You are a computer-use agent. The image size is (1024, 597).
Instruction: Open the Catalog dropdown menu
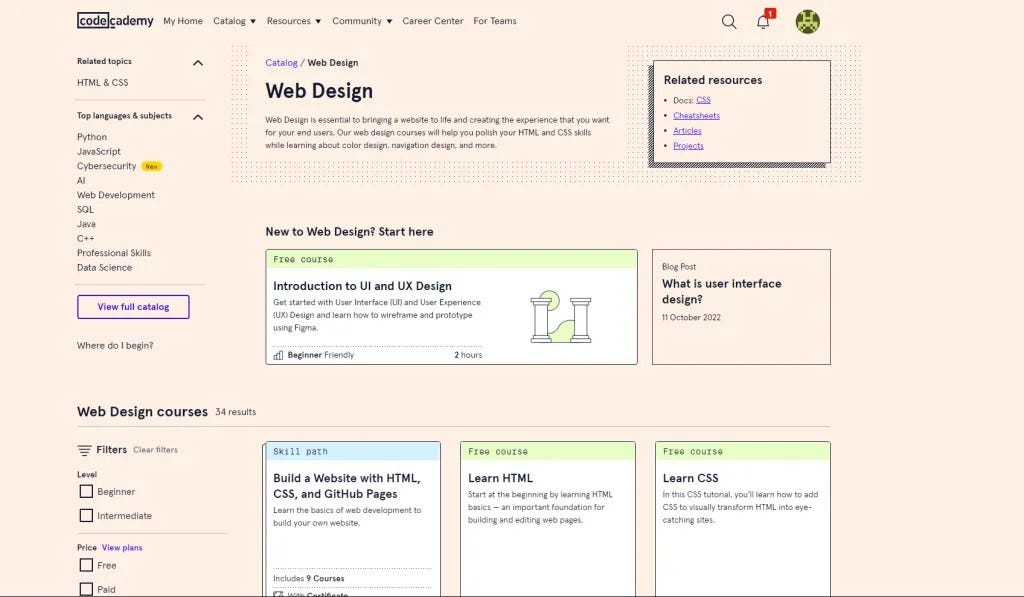pyautogui.click(x=234, y=21)
